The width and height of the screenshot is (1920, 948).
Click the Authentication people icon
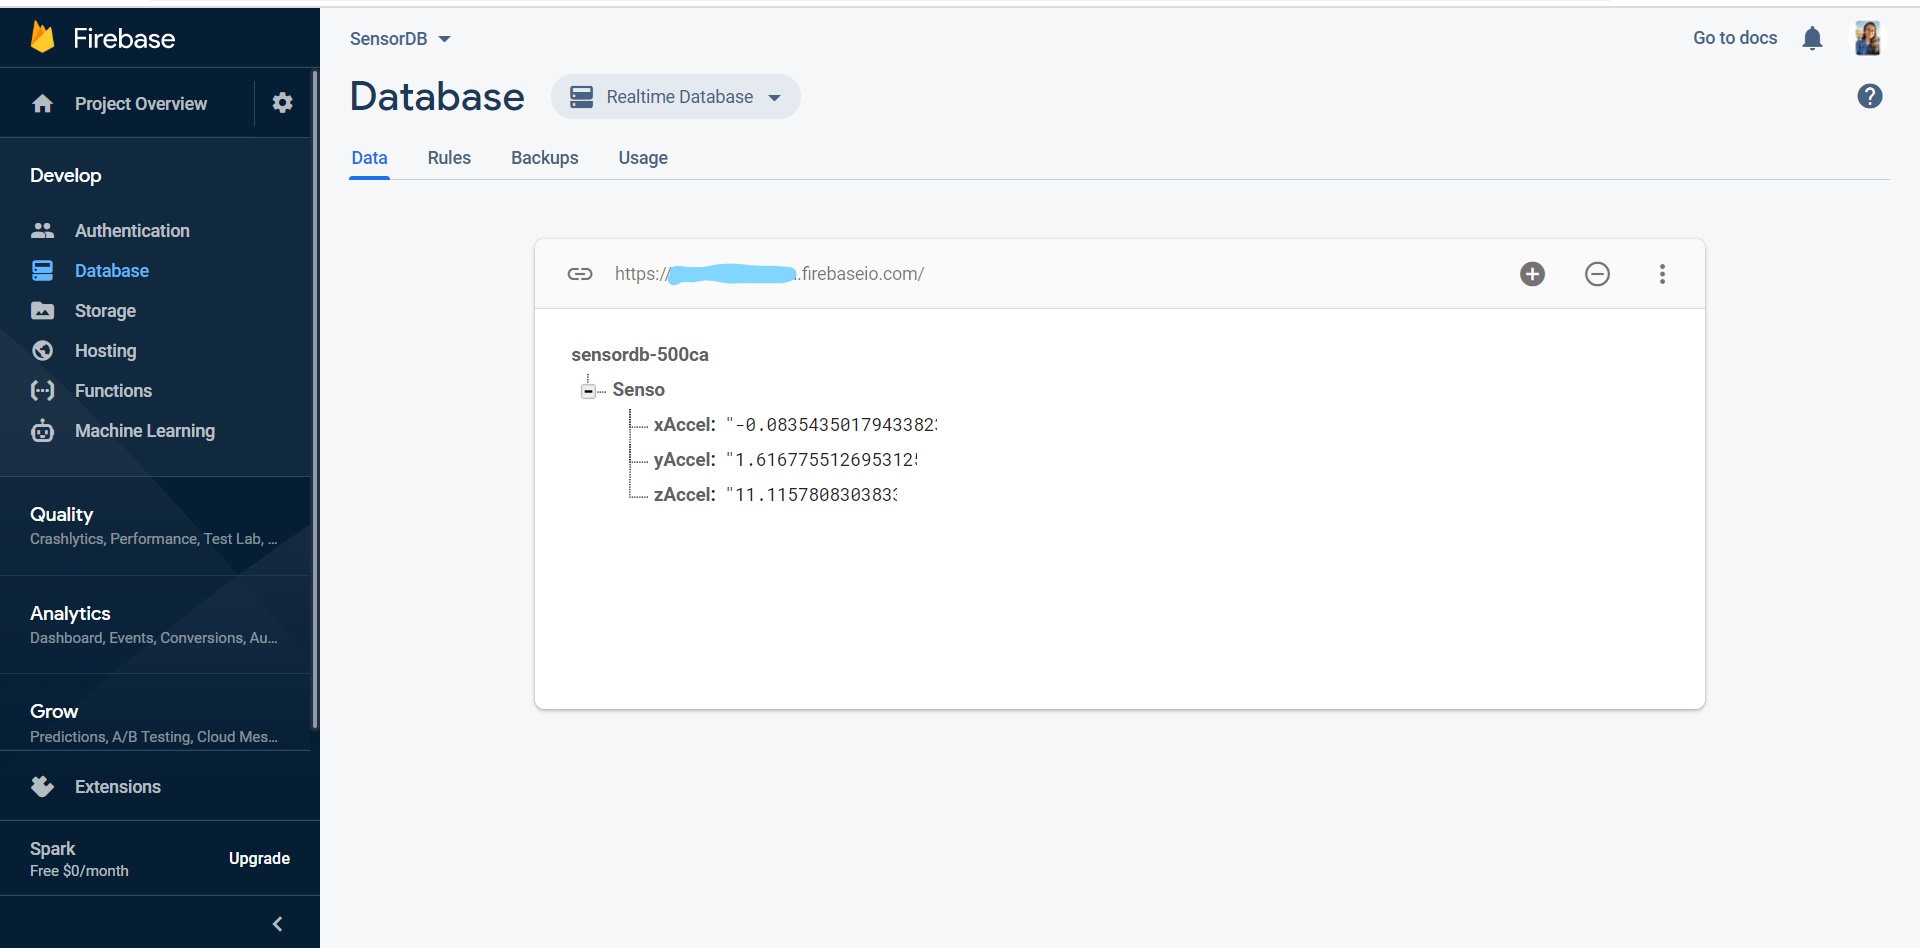(42, 231)
